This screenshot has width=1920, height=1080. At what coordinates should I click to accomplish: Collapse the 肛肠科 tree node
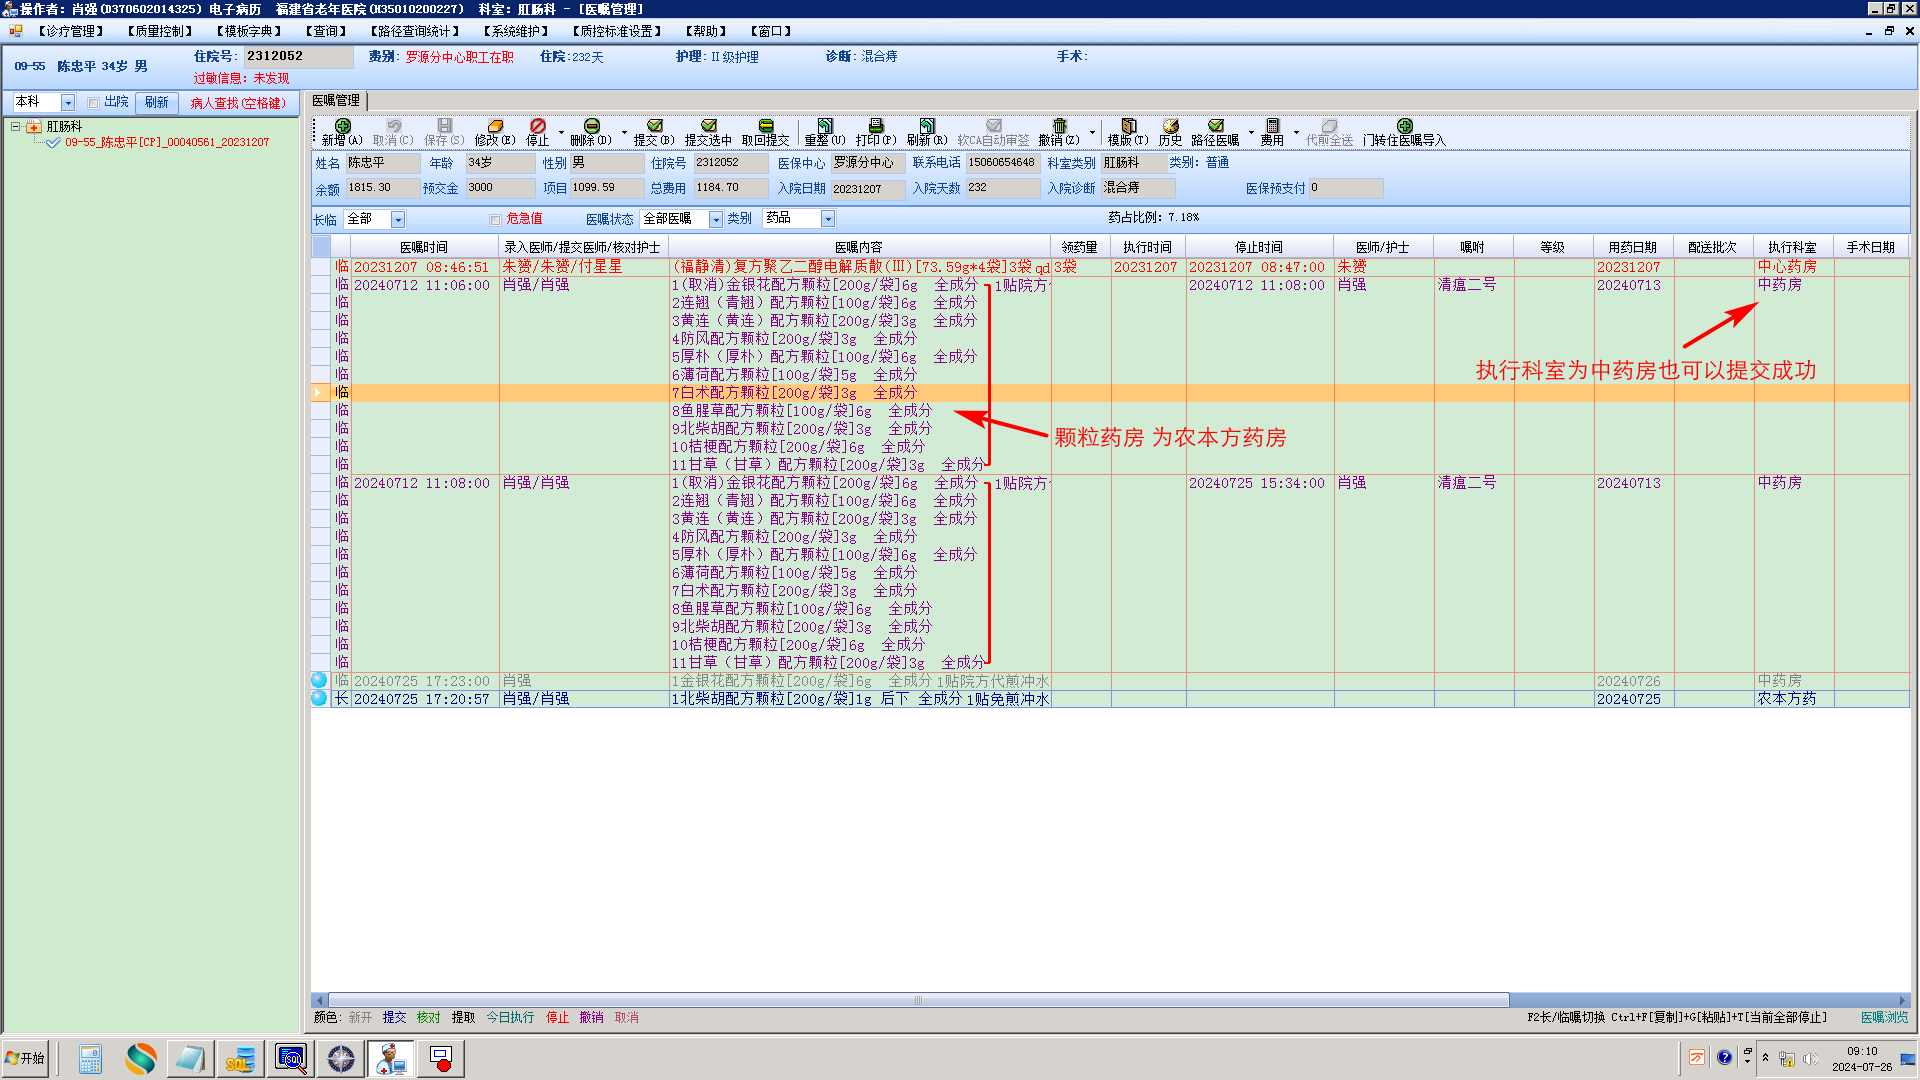click(x=16, y=127)
